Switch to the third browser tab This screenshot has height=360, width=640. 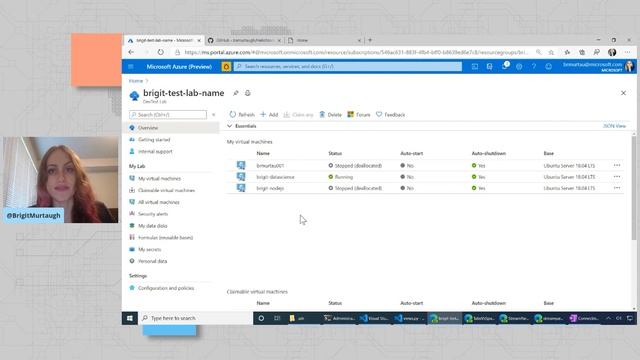(x=324, y=40)
